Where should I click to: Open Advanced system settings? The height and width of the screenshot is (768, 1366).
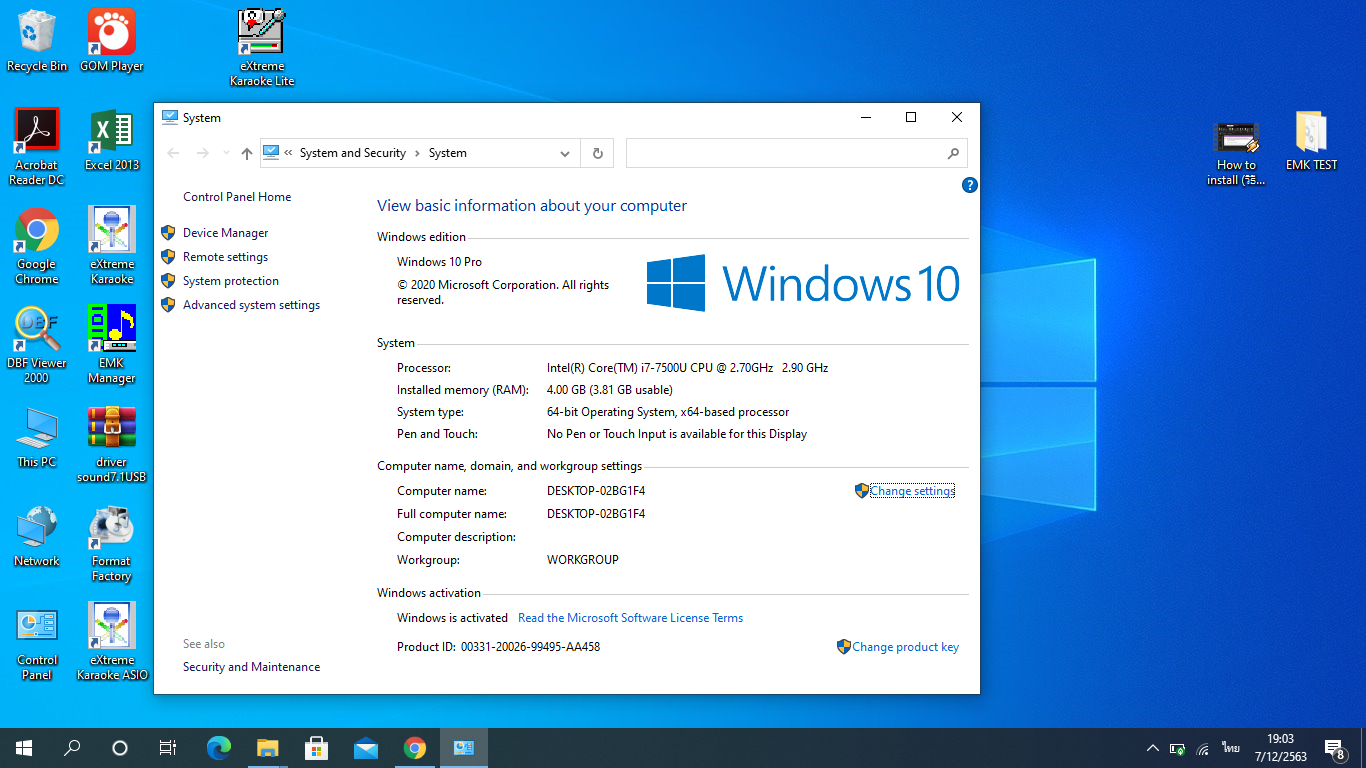pyautogui.click(x=251, y=305)
